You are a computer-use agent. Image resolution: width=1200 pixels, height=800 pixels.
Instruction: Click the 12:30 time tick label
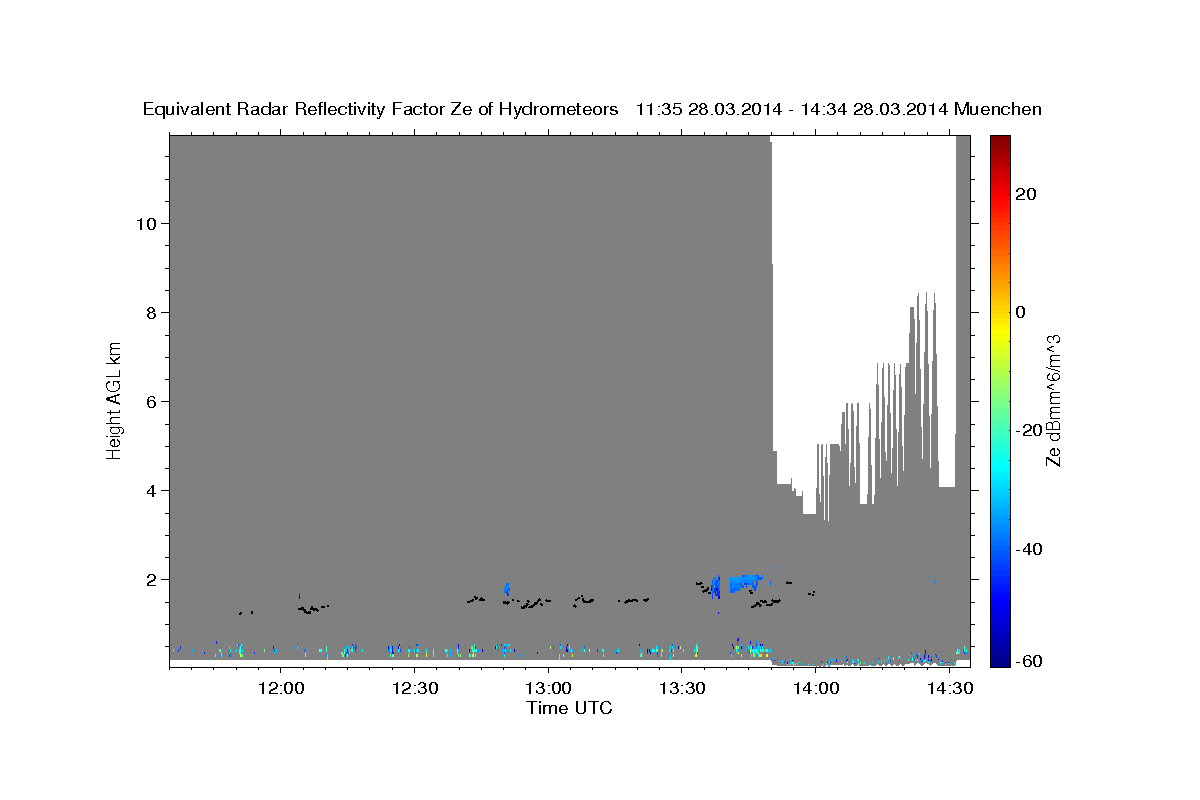pos(415,689)
